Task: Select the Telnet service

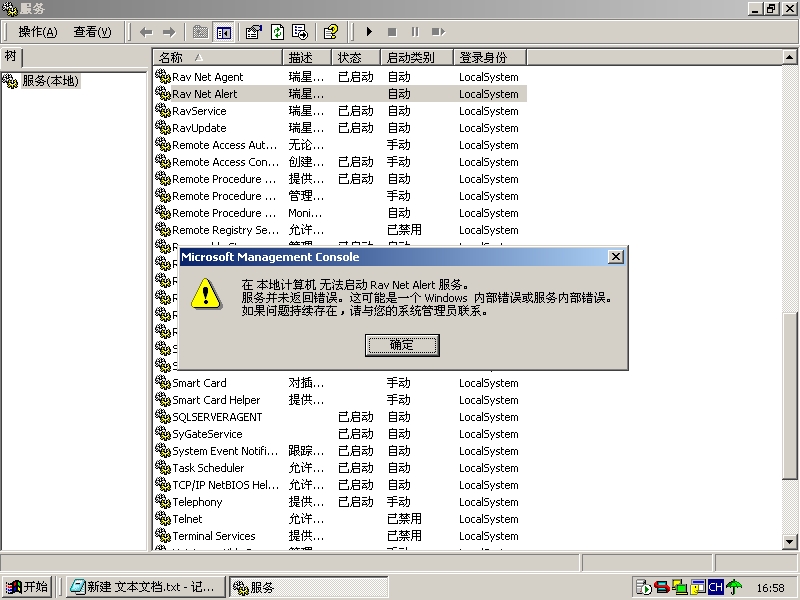Action: (x=187, y=519)
